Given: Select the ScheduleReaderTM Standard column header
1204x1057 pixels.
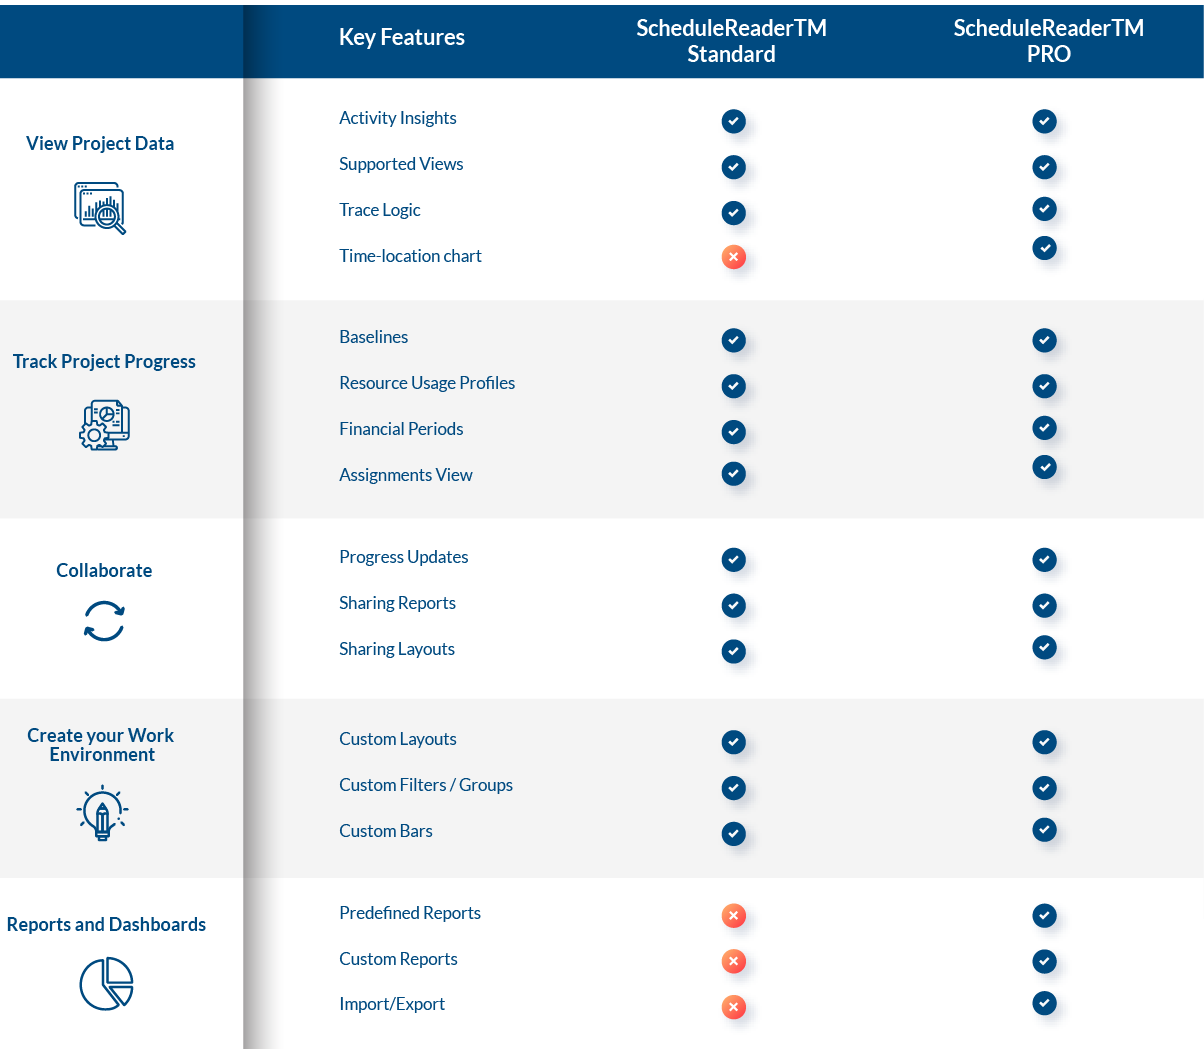Looking at the screenshot, I should coord(731,41).
